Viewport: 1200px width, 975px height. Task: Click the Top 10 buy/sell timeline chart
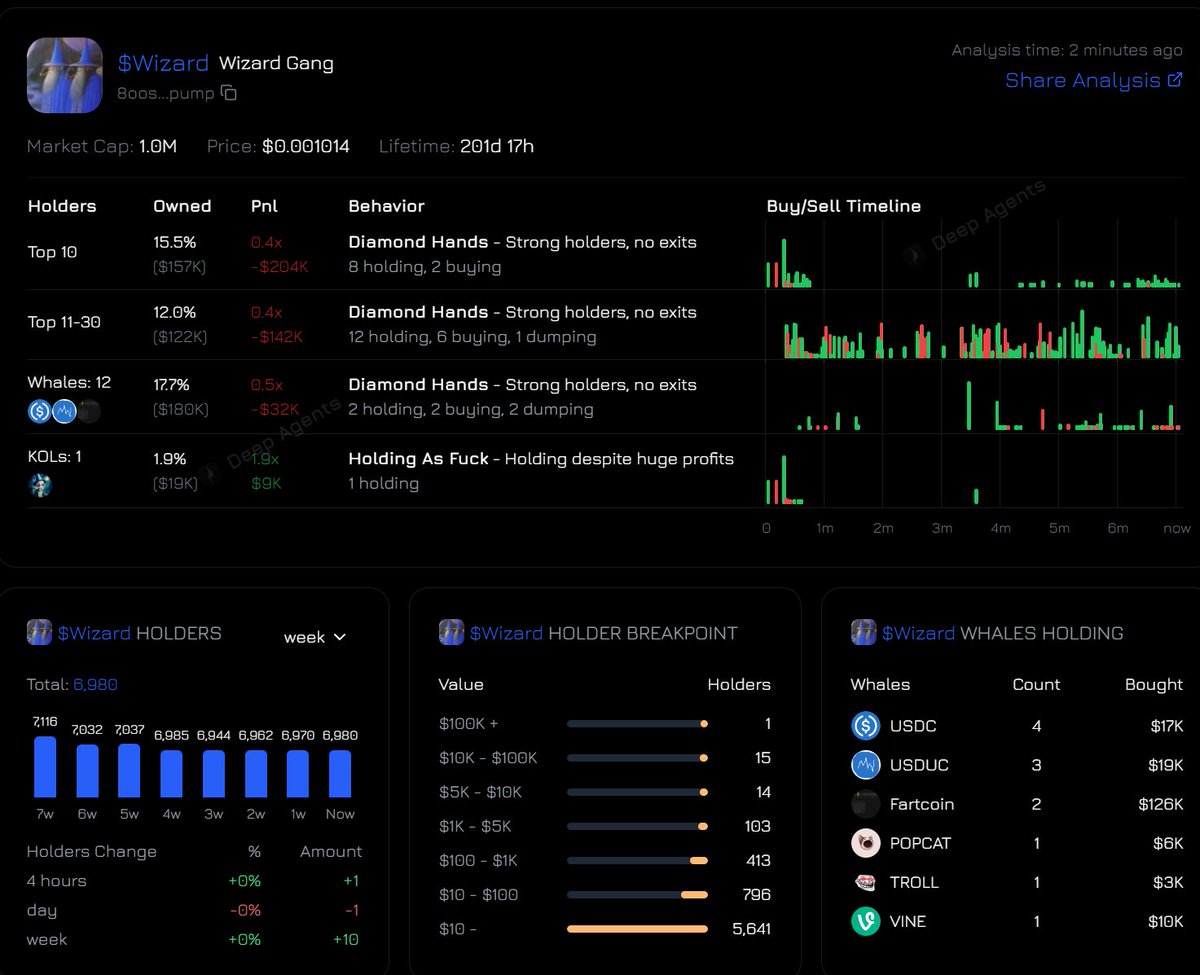pos(973,262)
